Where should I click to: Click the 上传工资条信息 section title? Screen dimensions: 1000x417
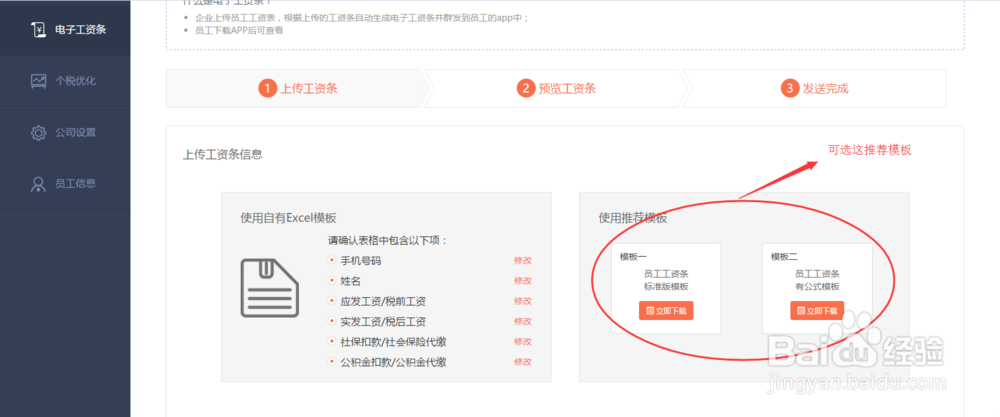223,154
